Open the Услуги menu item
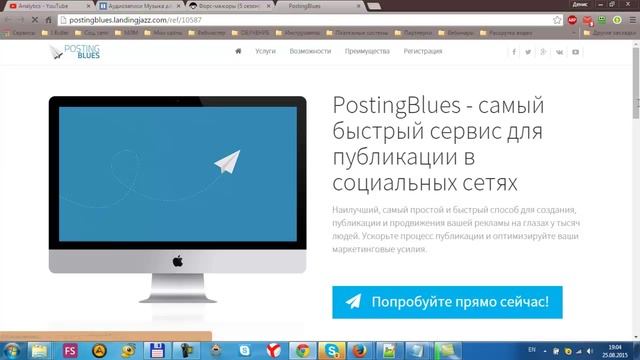The image size is (640, 360). click(265, 51)
